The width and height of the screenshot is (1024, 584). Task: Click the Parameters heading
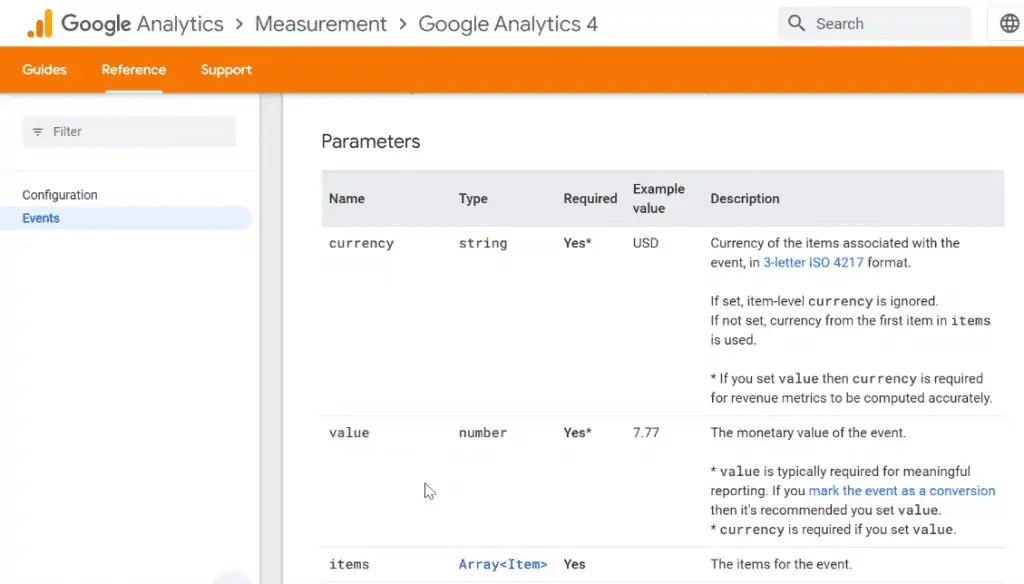371,142
